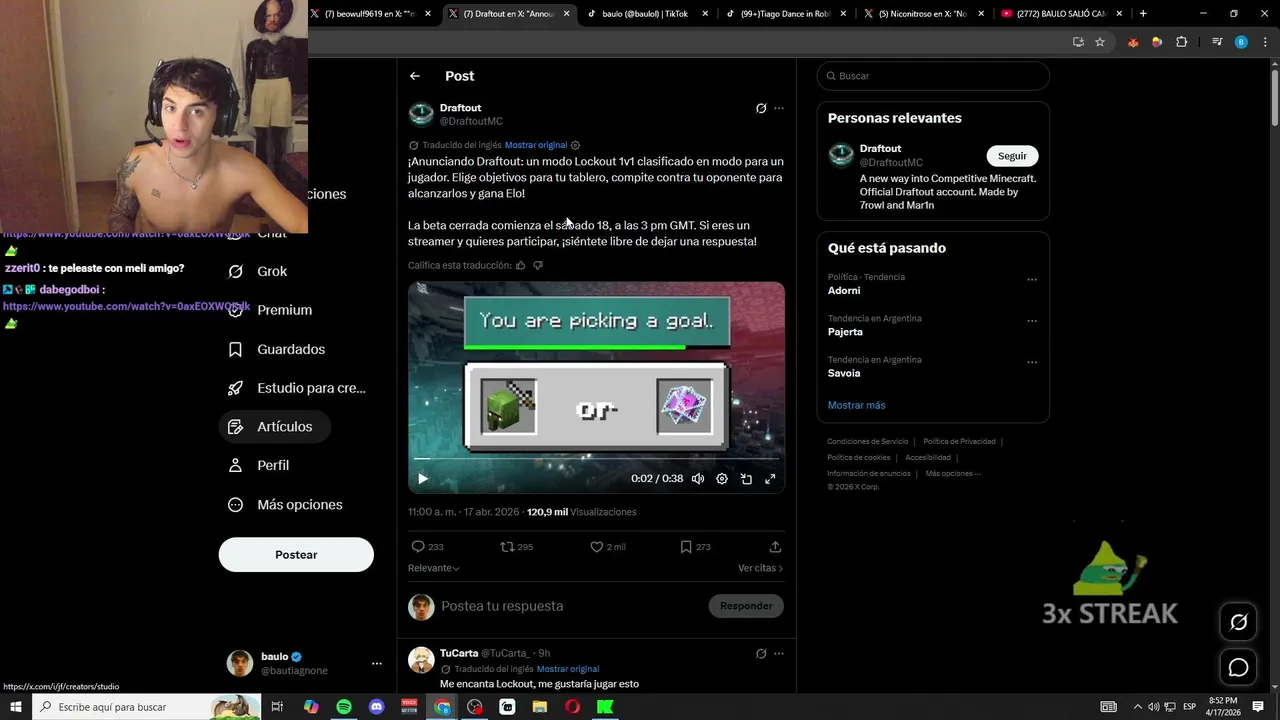Mute the video volume
Viewport: 1280px width, 720px height.
point(698,479)
